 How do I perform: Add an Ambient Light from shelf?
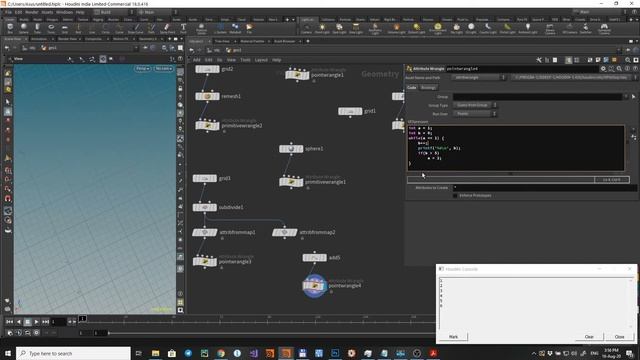[x=528, y=28]
